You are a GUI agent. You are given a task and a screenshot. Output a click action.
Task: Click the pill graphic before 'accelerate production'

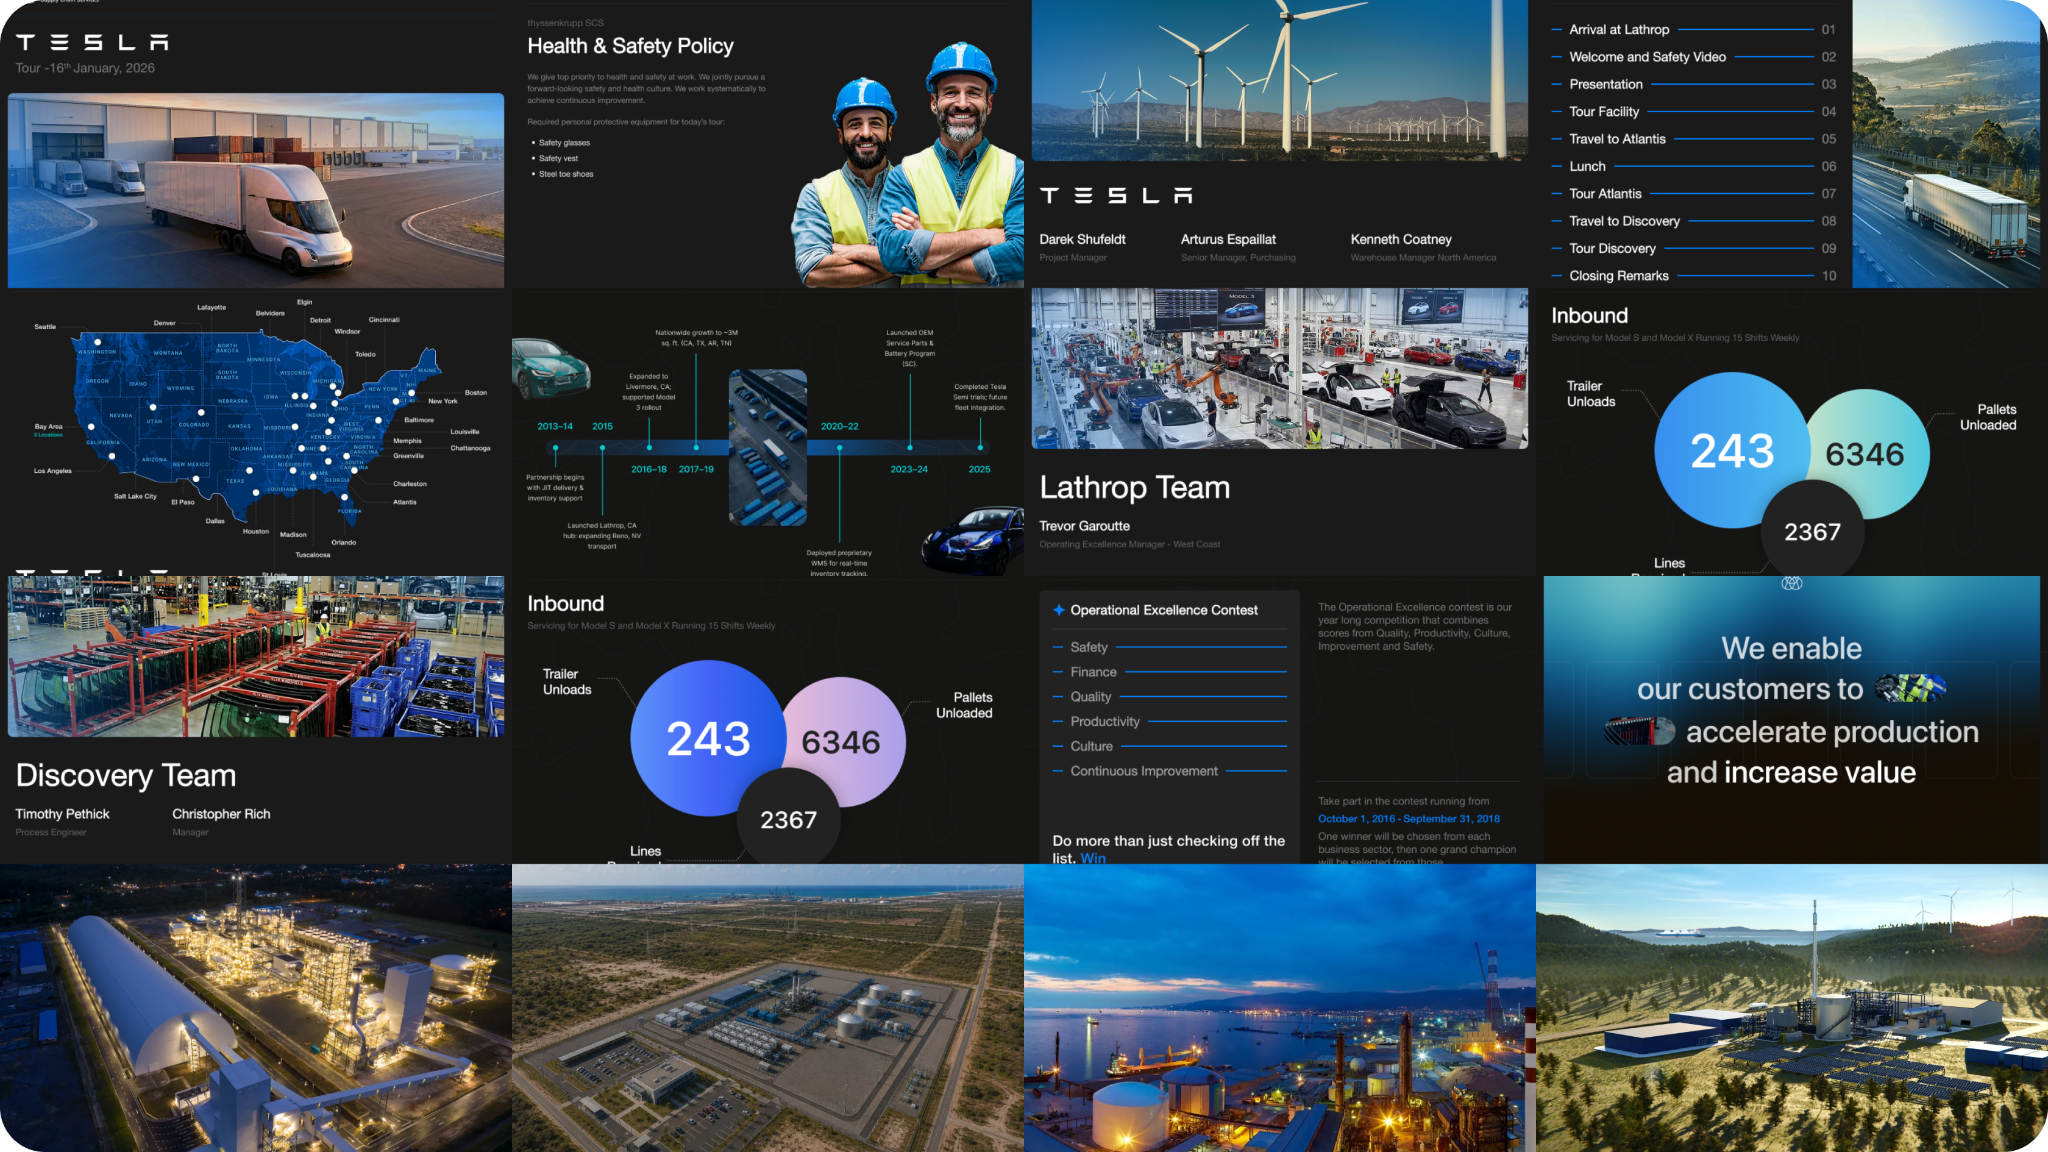[1639, 731]
